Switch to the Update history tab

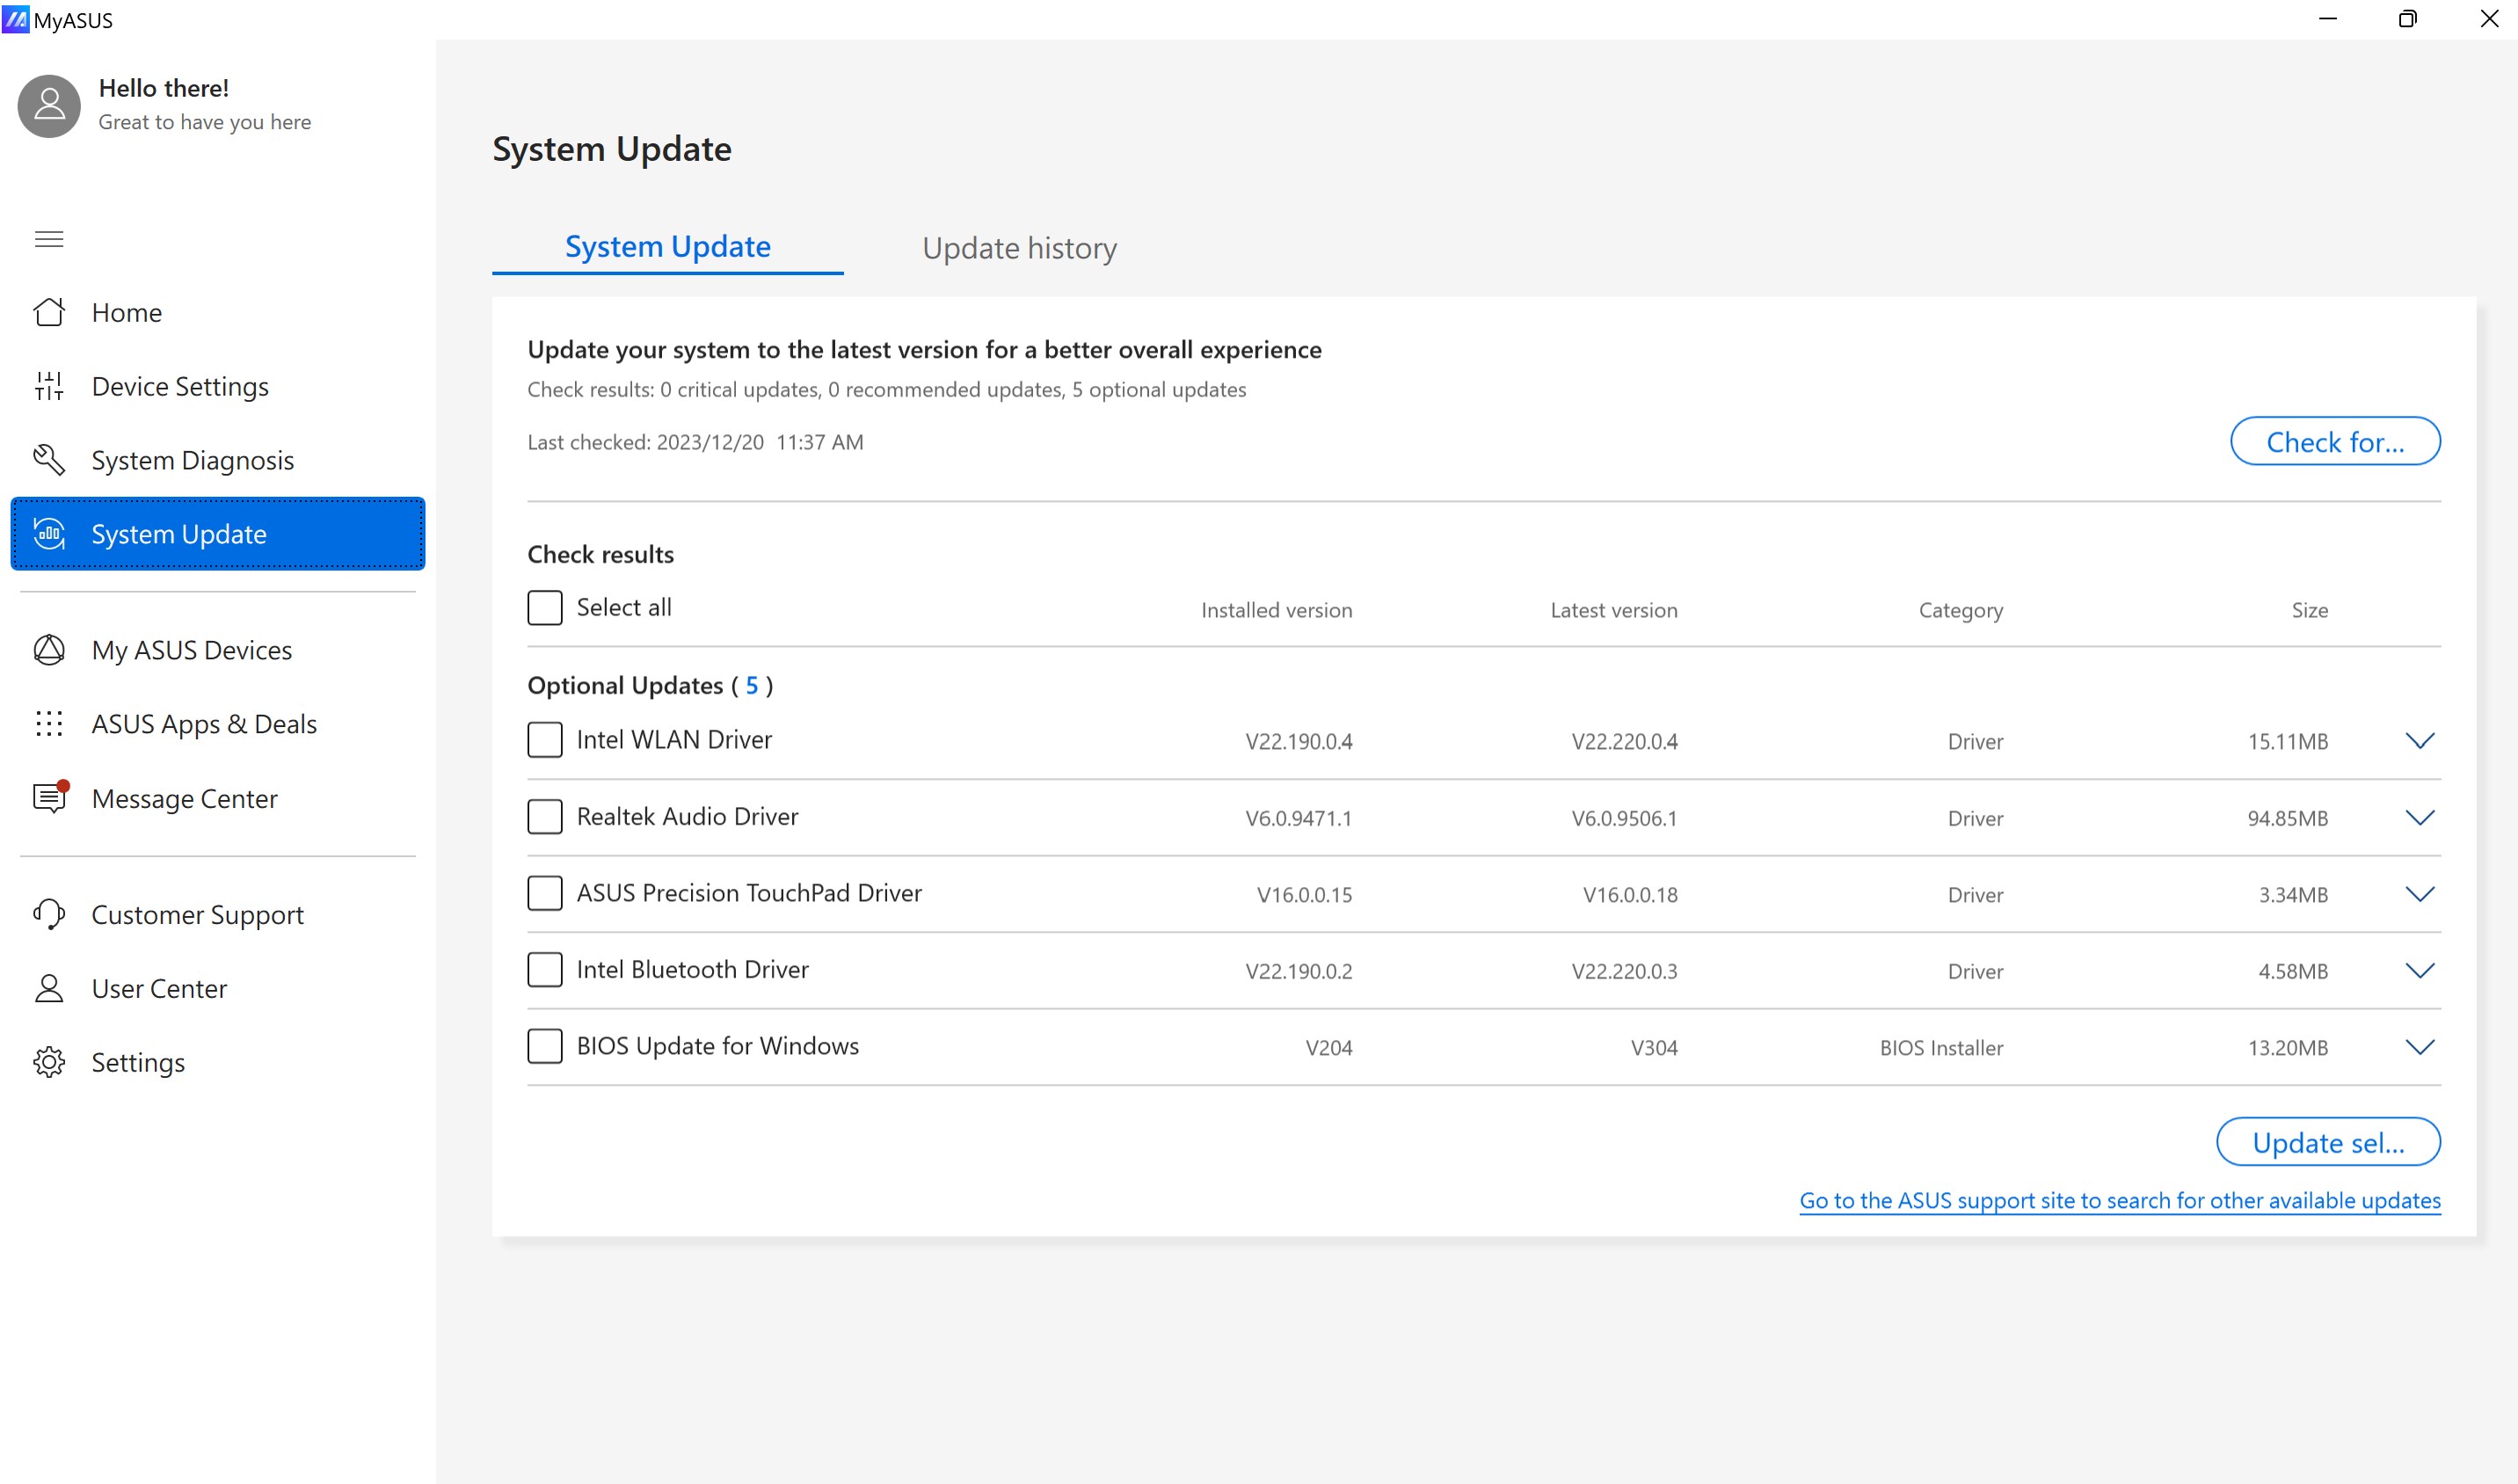(1019, 248)
